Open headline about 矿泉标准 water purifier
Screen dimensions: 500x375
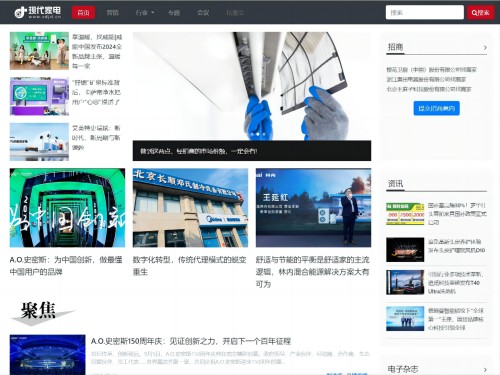tap(96, 92)
